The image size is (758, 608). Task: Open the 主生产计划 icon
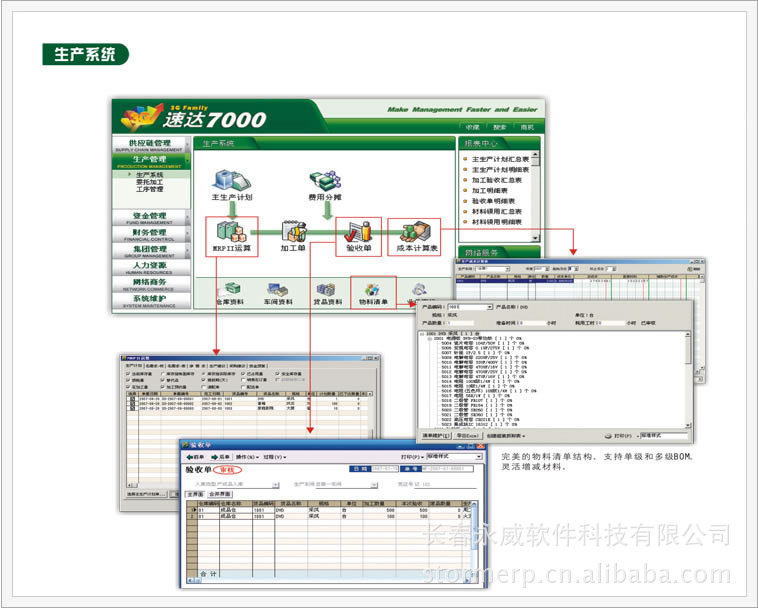[232, 185]
